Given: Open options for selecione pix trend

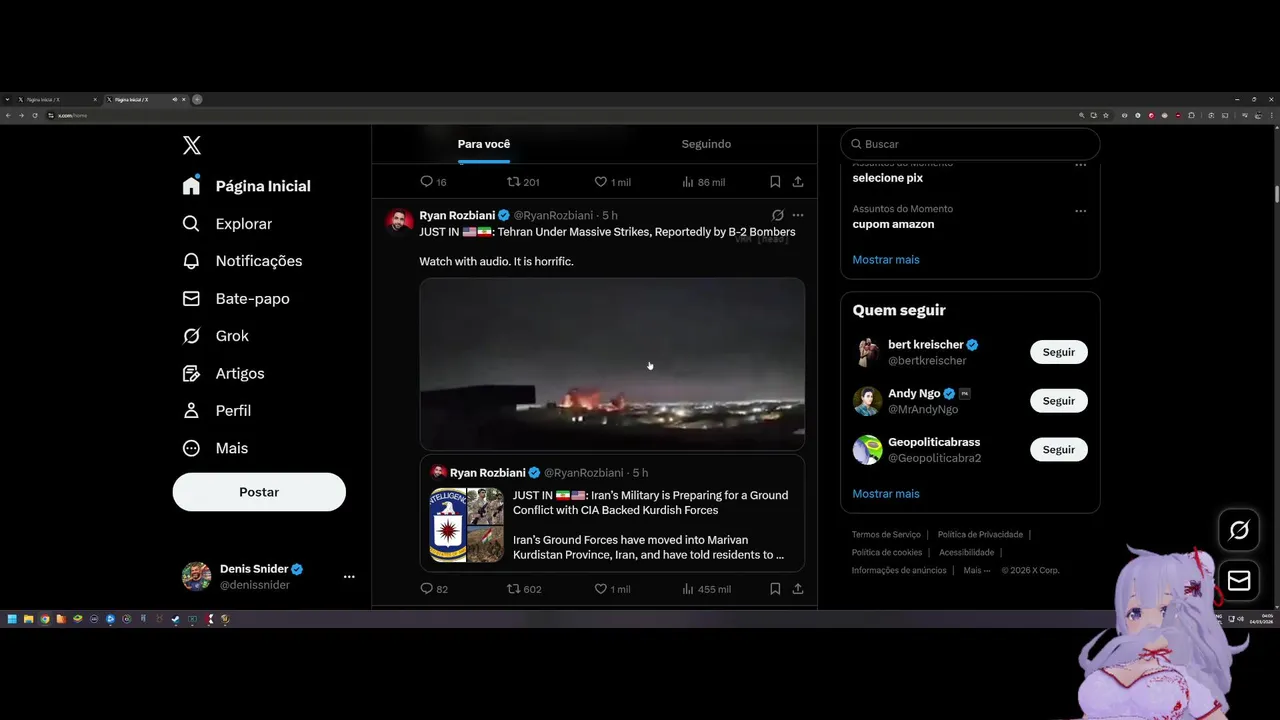Looking at the screenshot, I should 1080,165.
